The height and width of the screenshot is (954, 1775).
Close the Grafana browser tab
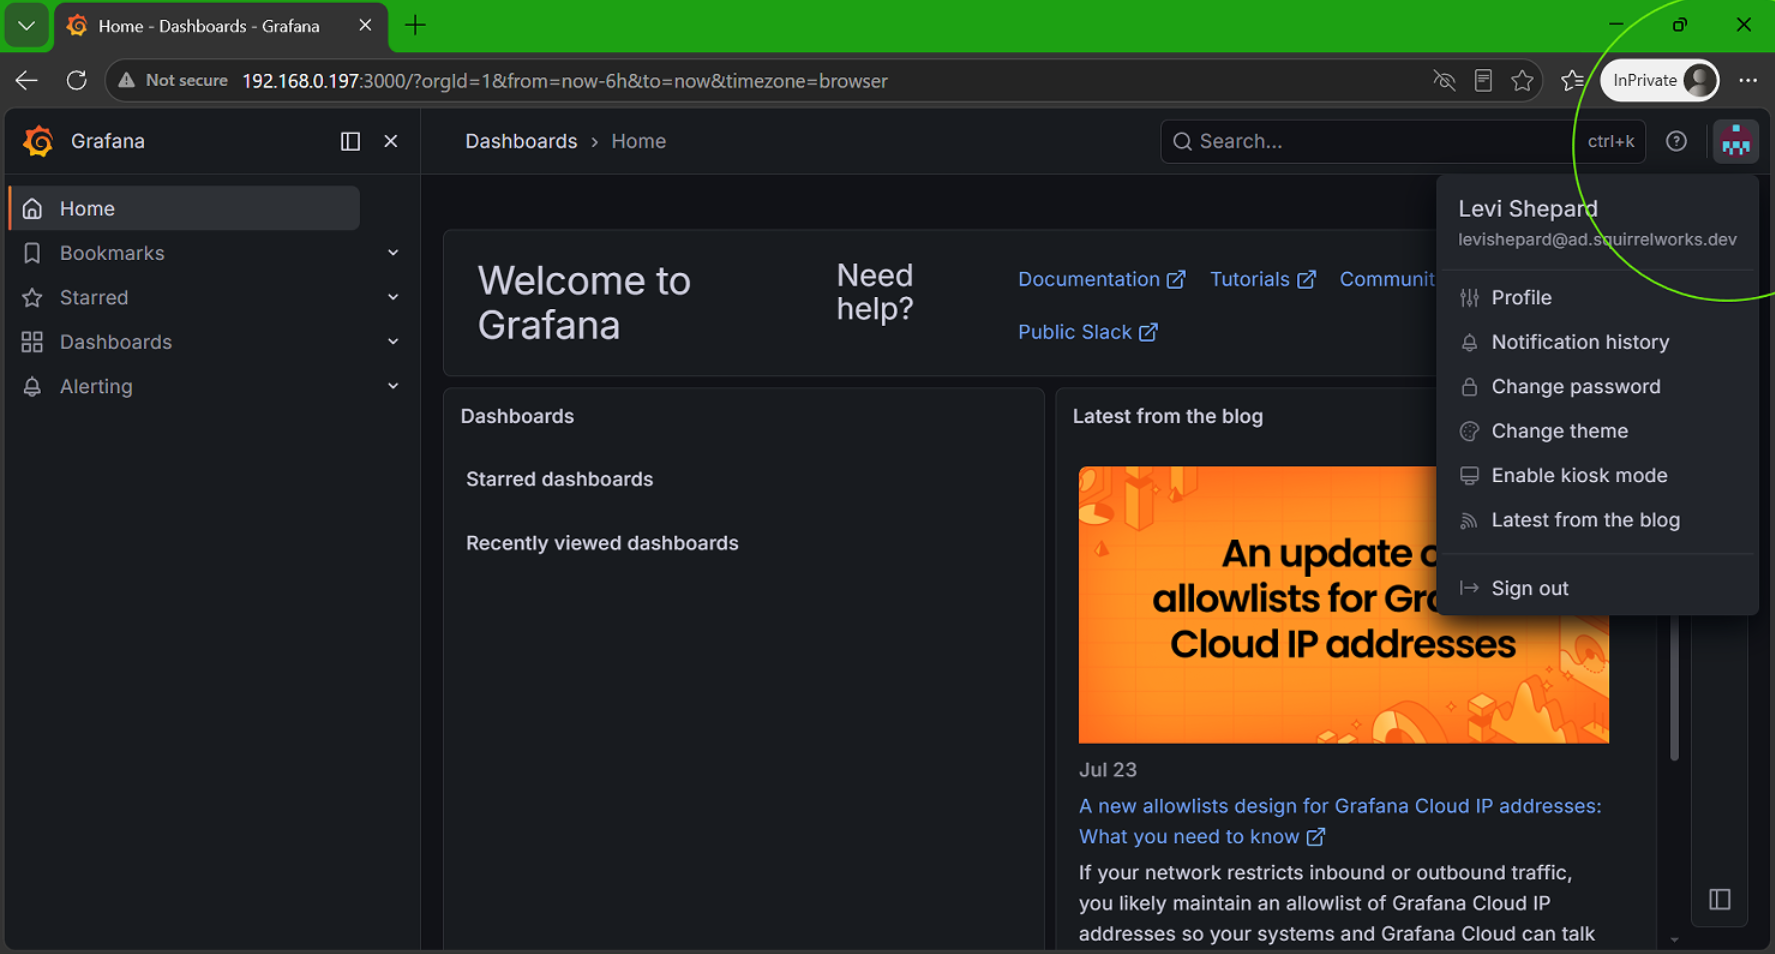365,26
